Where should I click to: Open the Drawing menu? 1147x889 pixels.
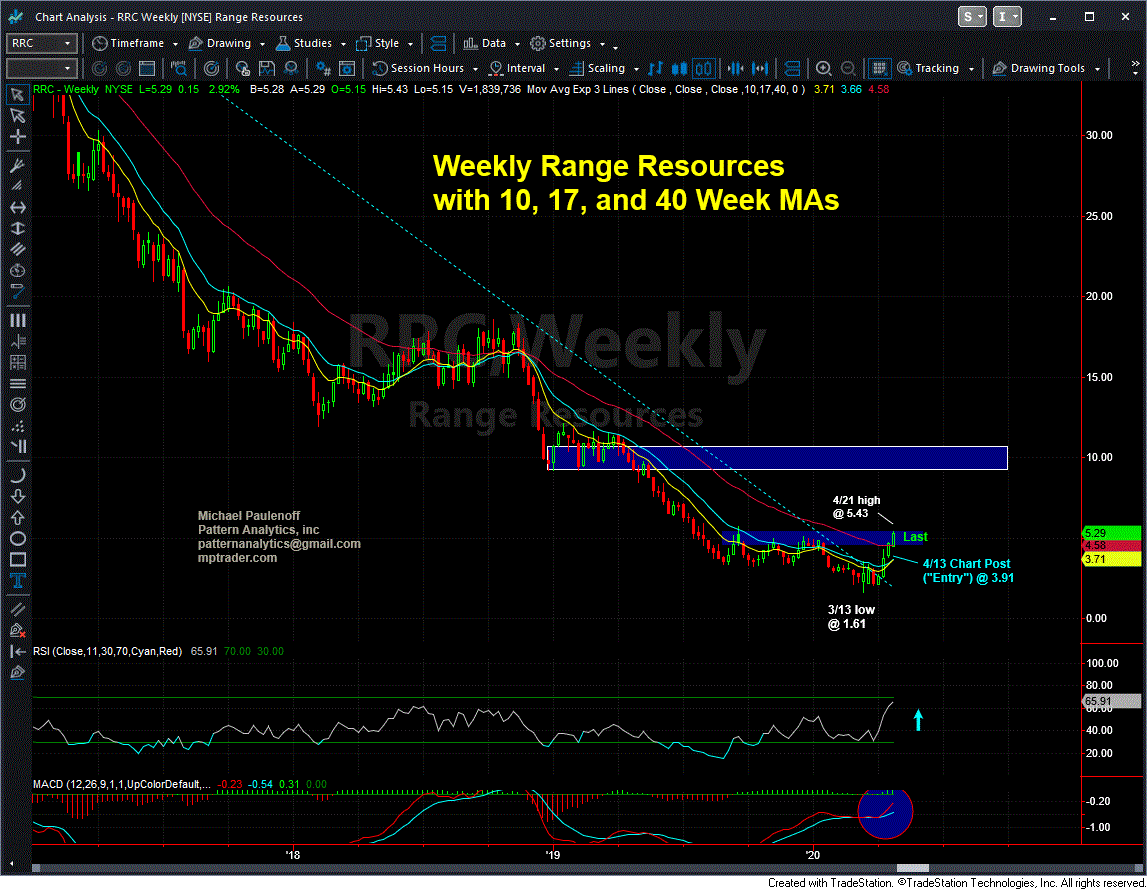(220, 44)
